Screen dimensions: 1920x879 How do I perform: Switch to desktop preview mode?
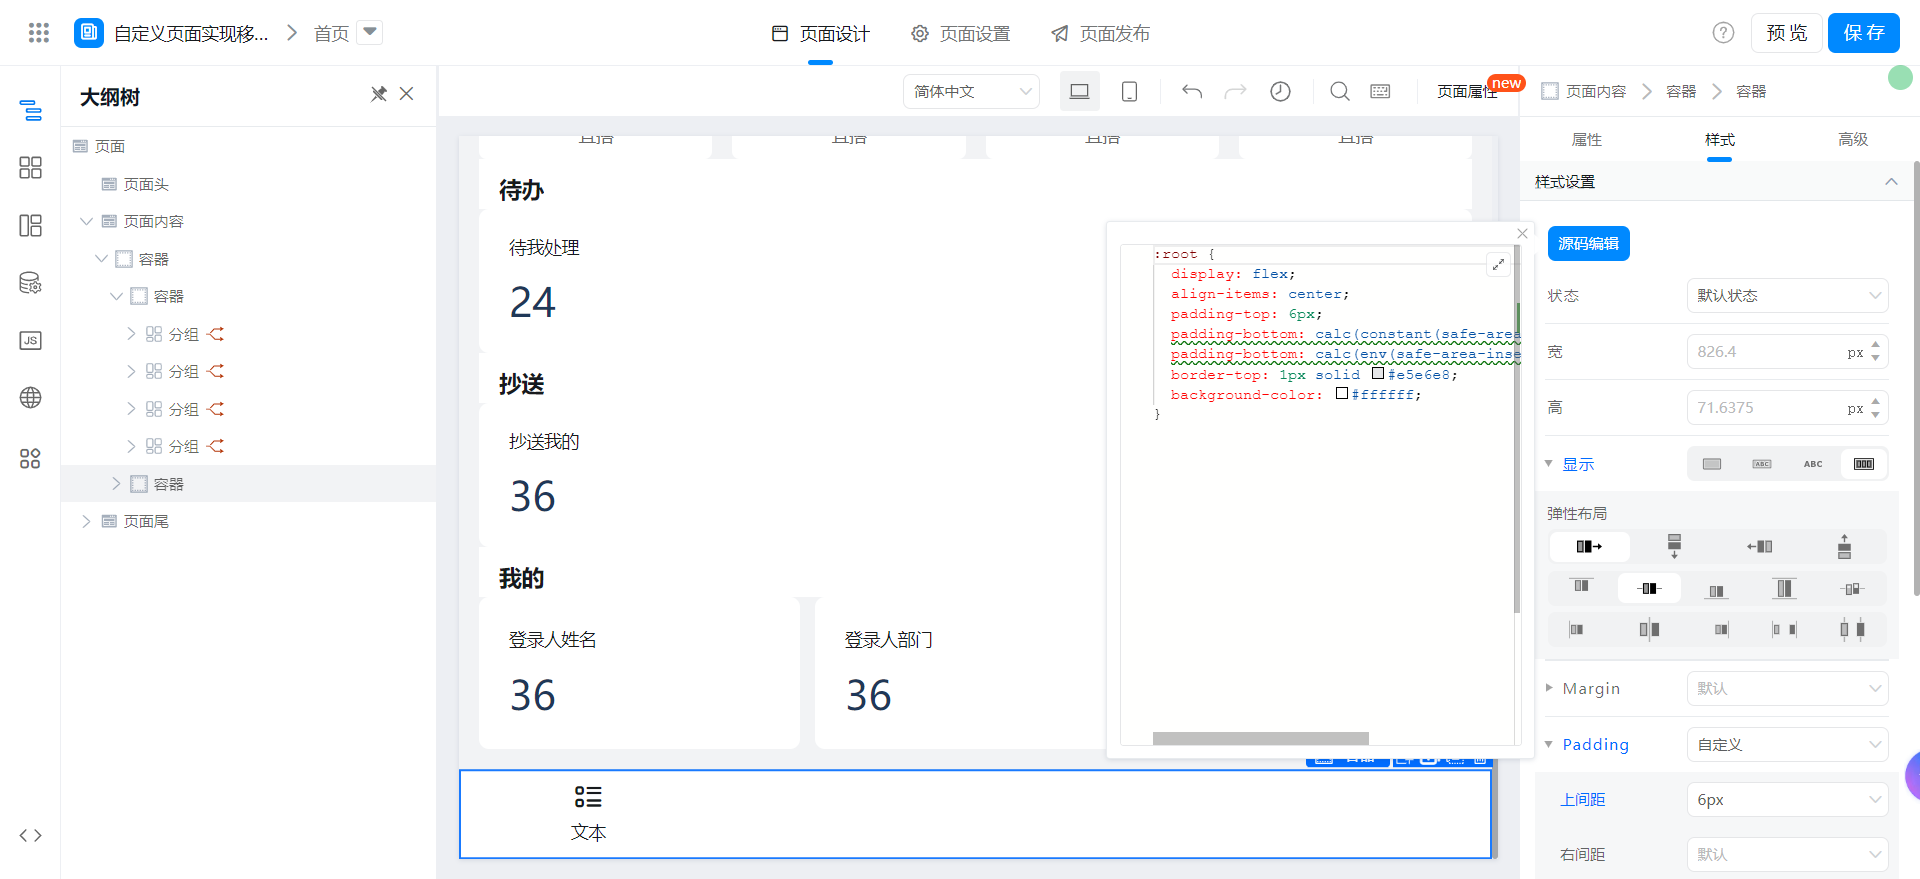pyautogui.click(x=1080, y=91)
